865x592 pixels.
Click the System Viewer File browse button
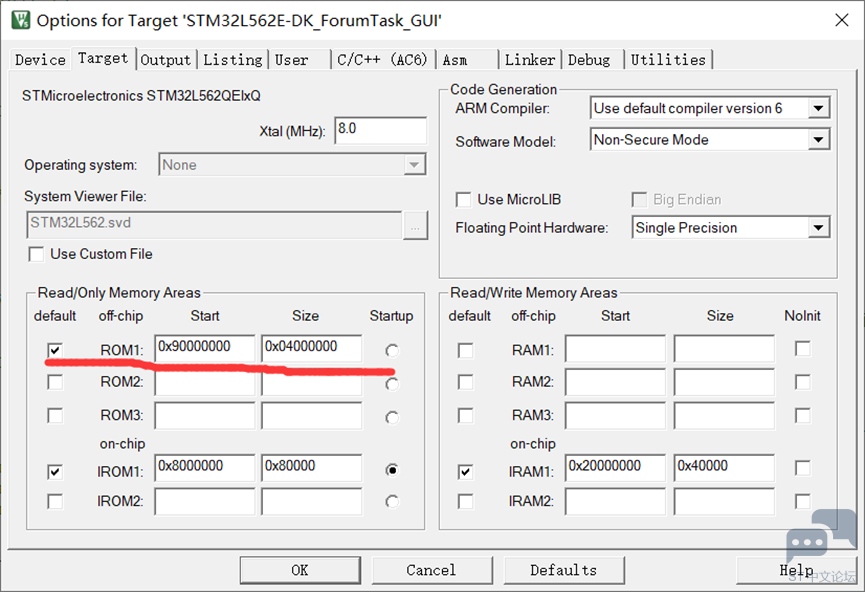click(415, 226)
